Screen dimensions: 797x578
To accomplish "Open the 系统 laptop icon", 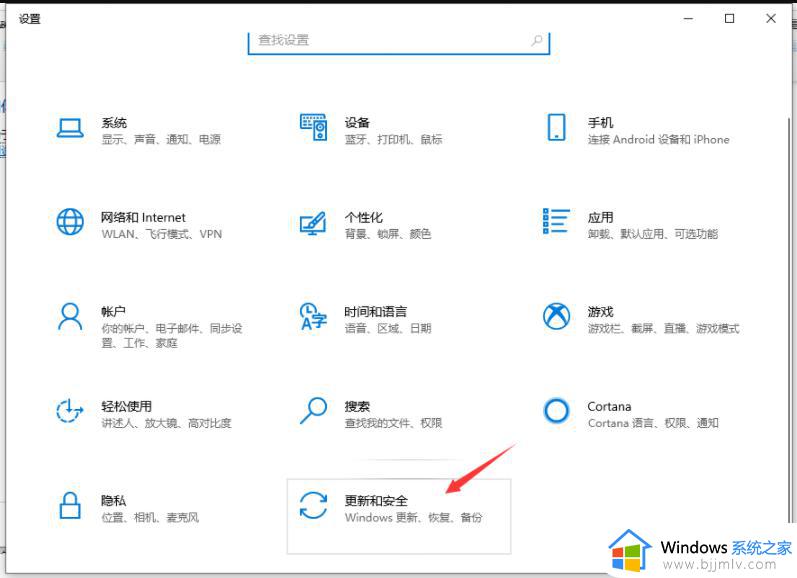I will coord(70,129).
